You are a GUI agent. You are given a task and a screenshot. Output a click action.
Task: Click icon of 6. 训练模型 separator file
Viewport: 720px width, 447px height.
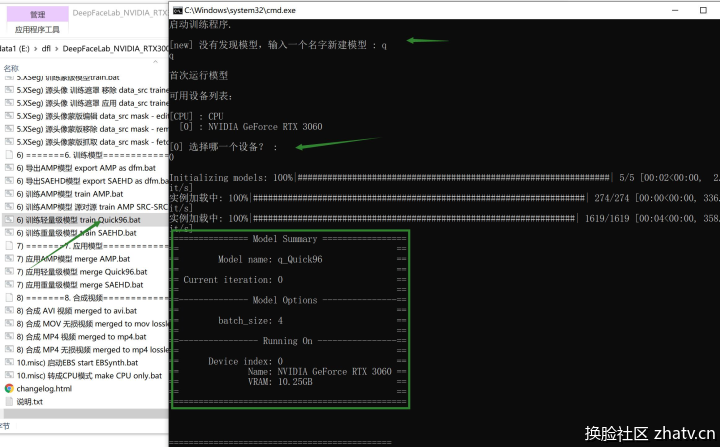point(9,155)
